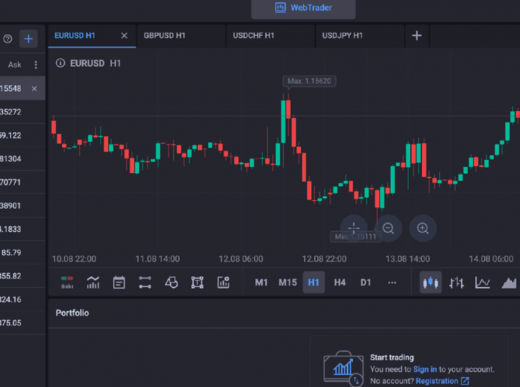520x387 pixels.
Task: Open the trade levels toolbar icon
Action: coord(67,283)
